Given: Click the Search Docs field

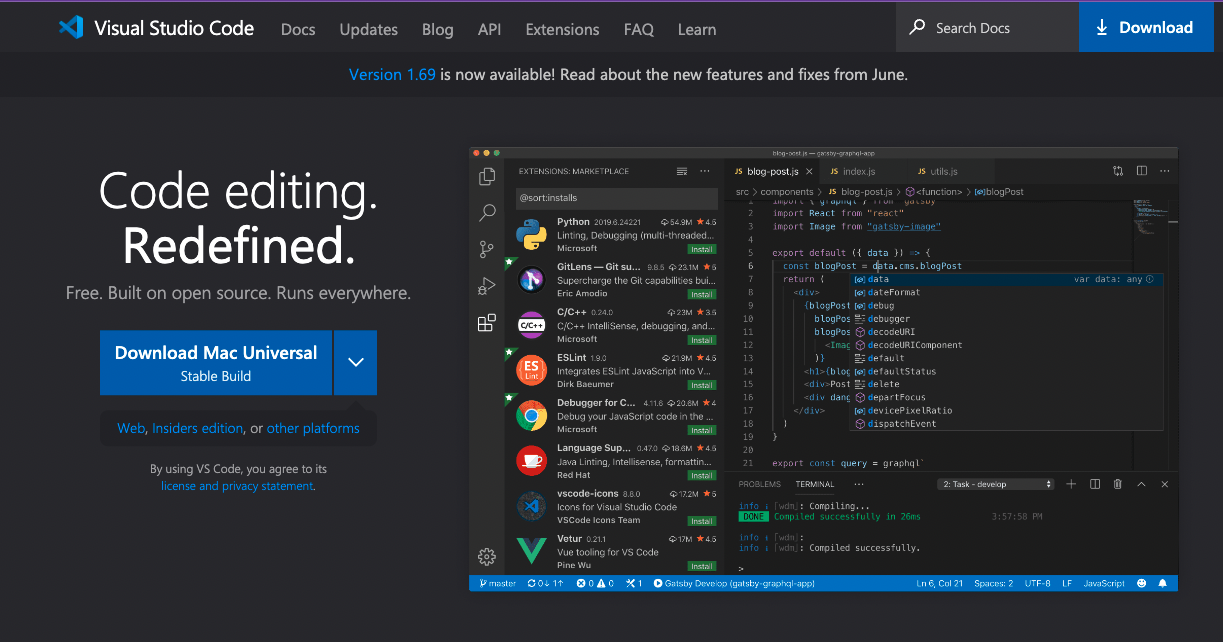Looking at the screenshot, I should tap(987, 27).
